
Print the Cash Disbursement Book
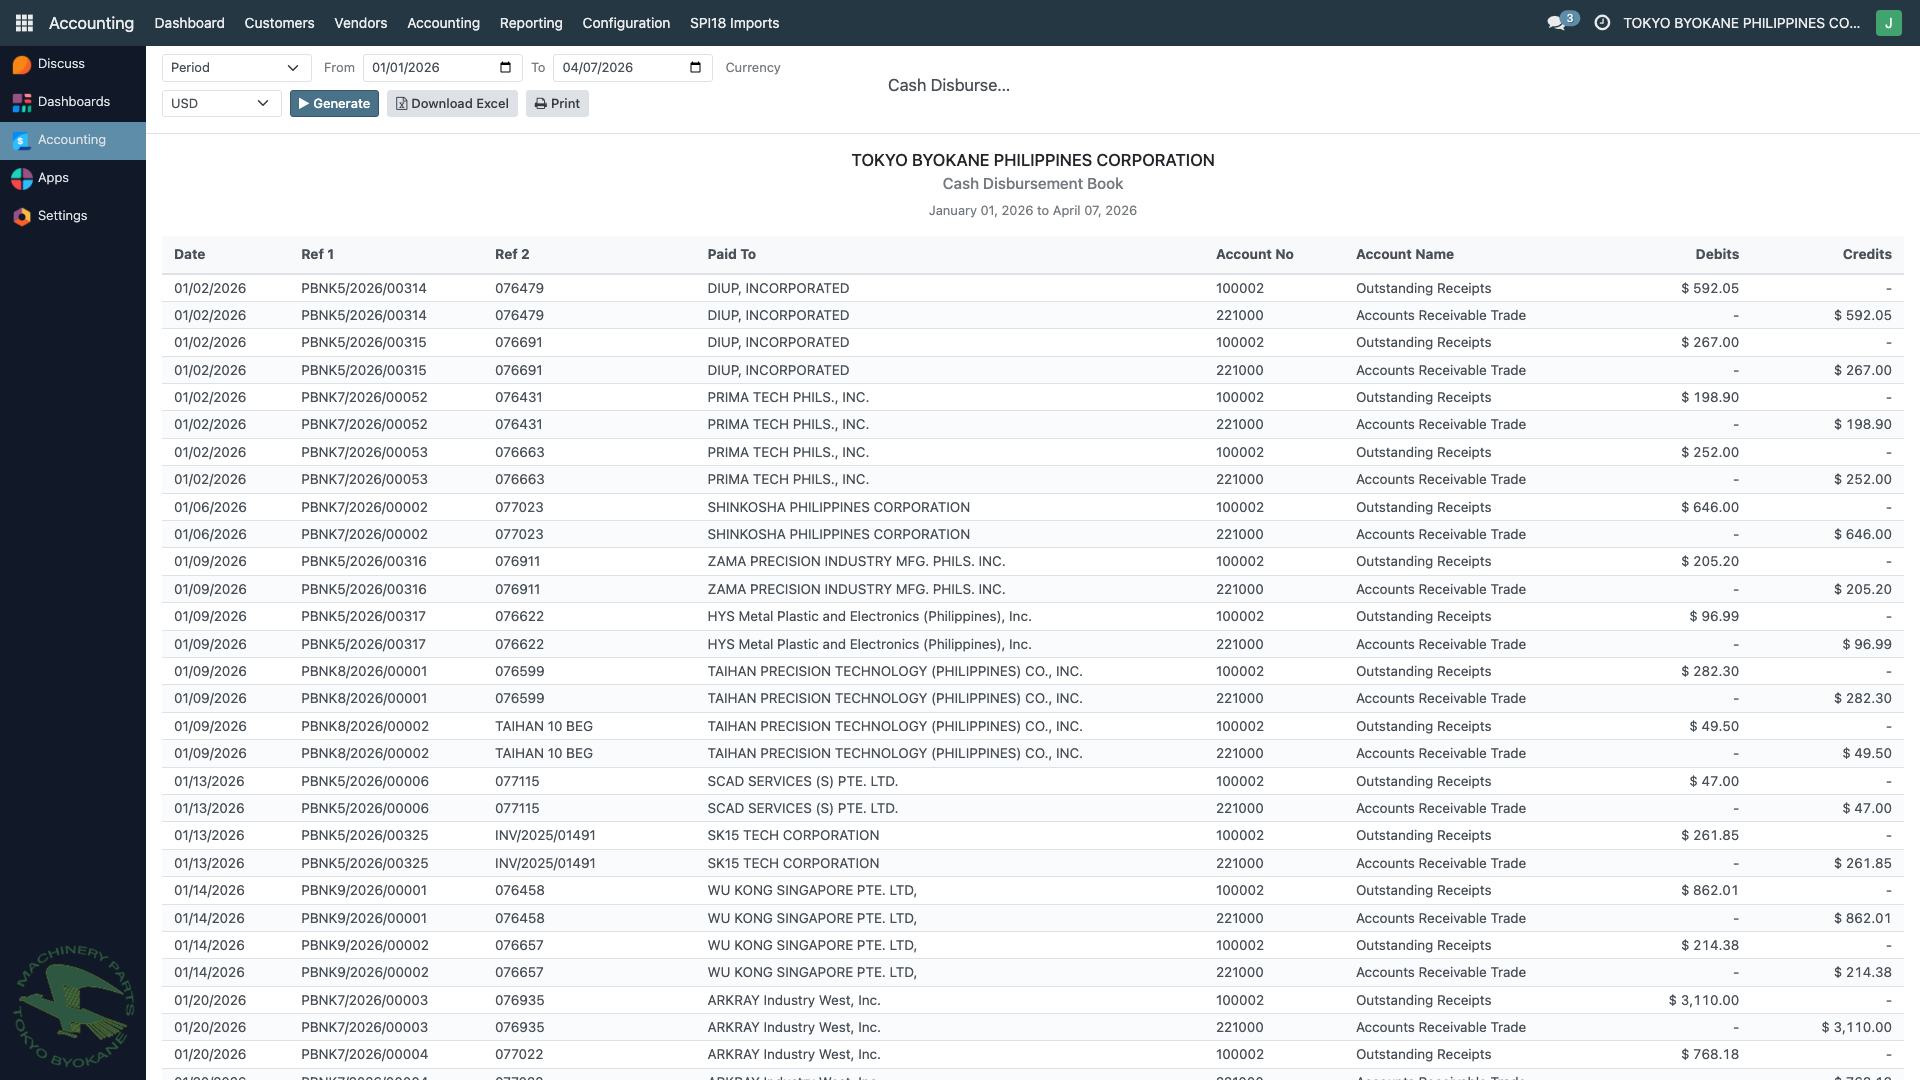coord(557,104)
